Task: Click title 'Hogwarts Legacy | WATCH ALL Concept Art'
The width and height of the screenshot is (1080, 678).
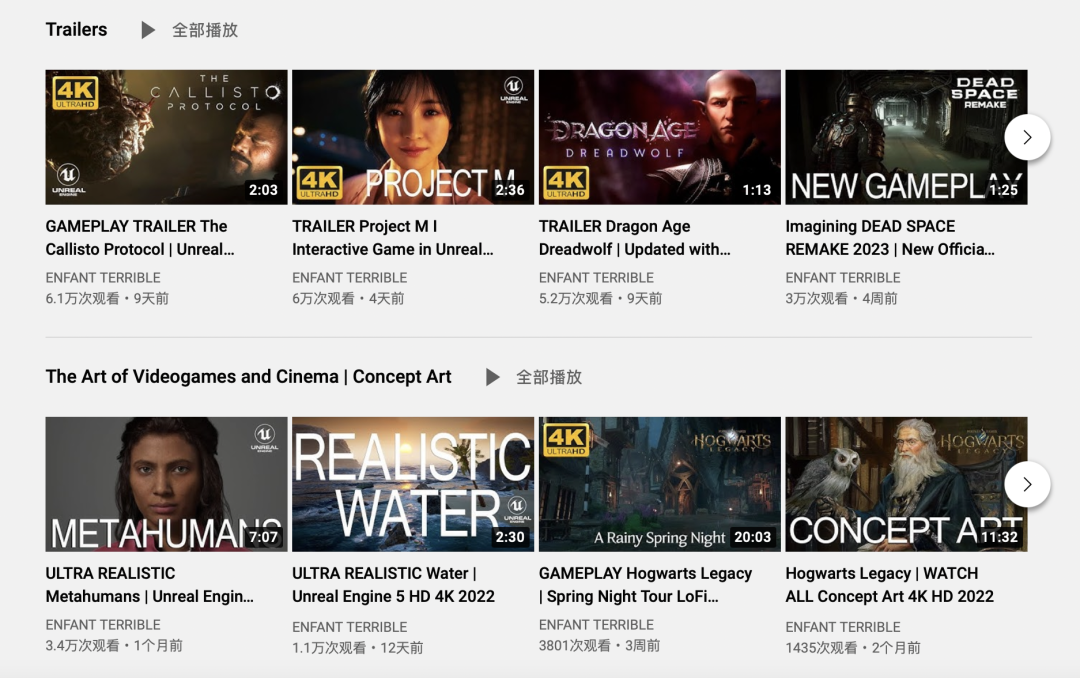Action: 889,585
